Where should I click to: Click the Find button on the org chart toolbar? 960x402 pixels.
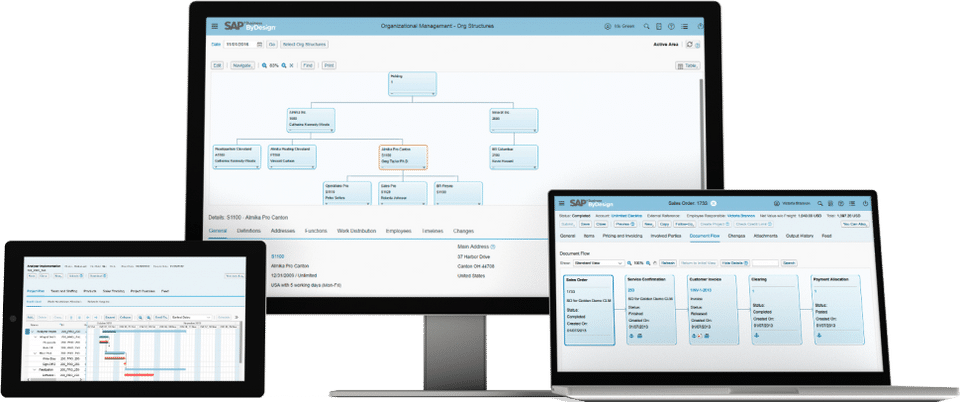point(307,65)
